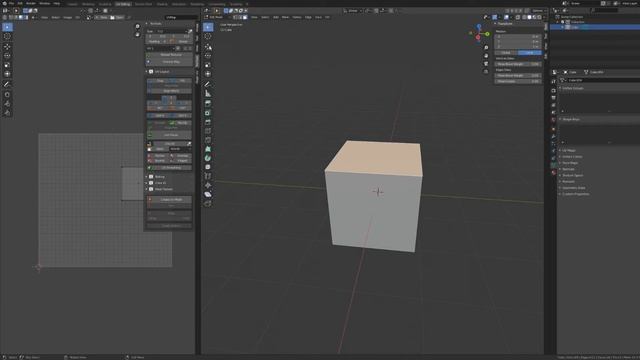Select the Cursor tool in 3D viewport toolbar
The height and width of the screenshot is (360, 640).
208,36
